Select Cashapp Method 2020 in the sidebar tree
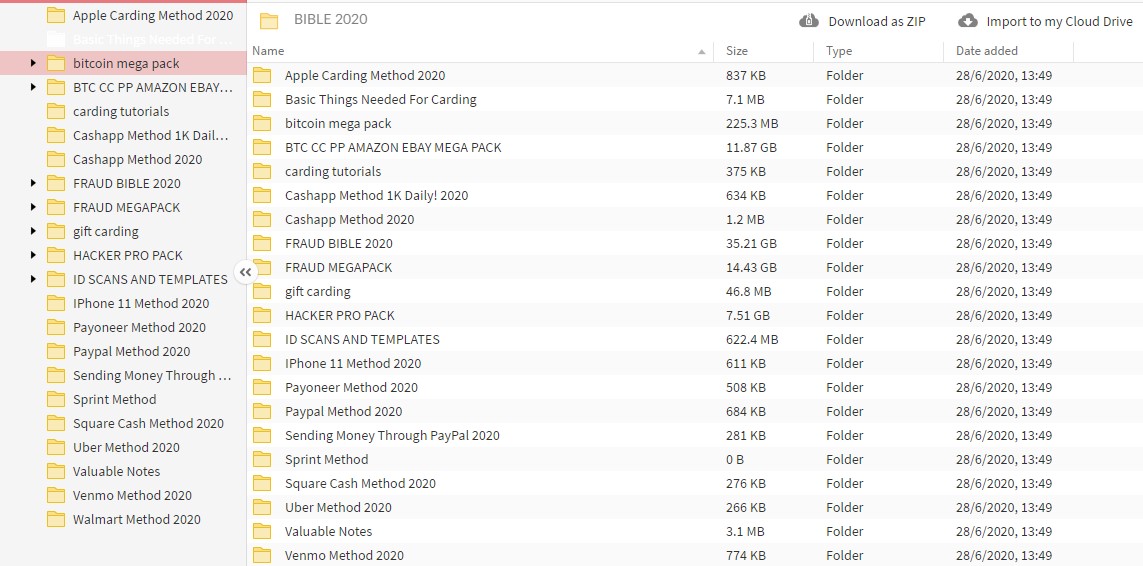This screenshot has width=1143, height=566. tap(138, 160)
